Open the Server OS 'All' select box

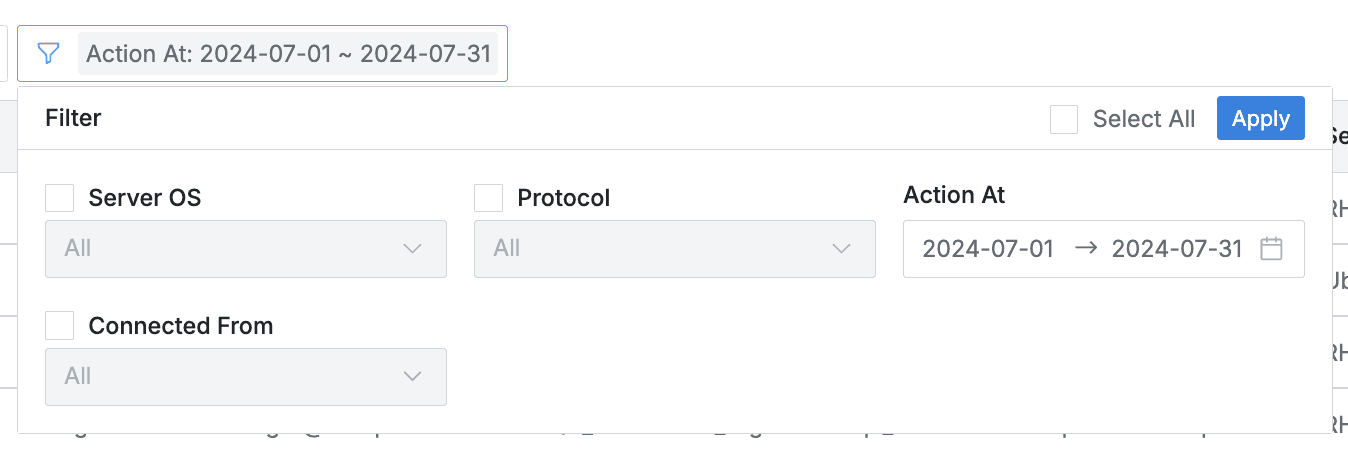230,249
